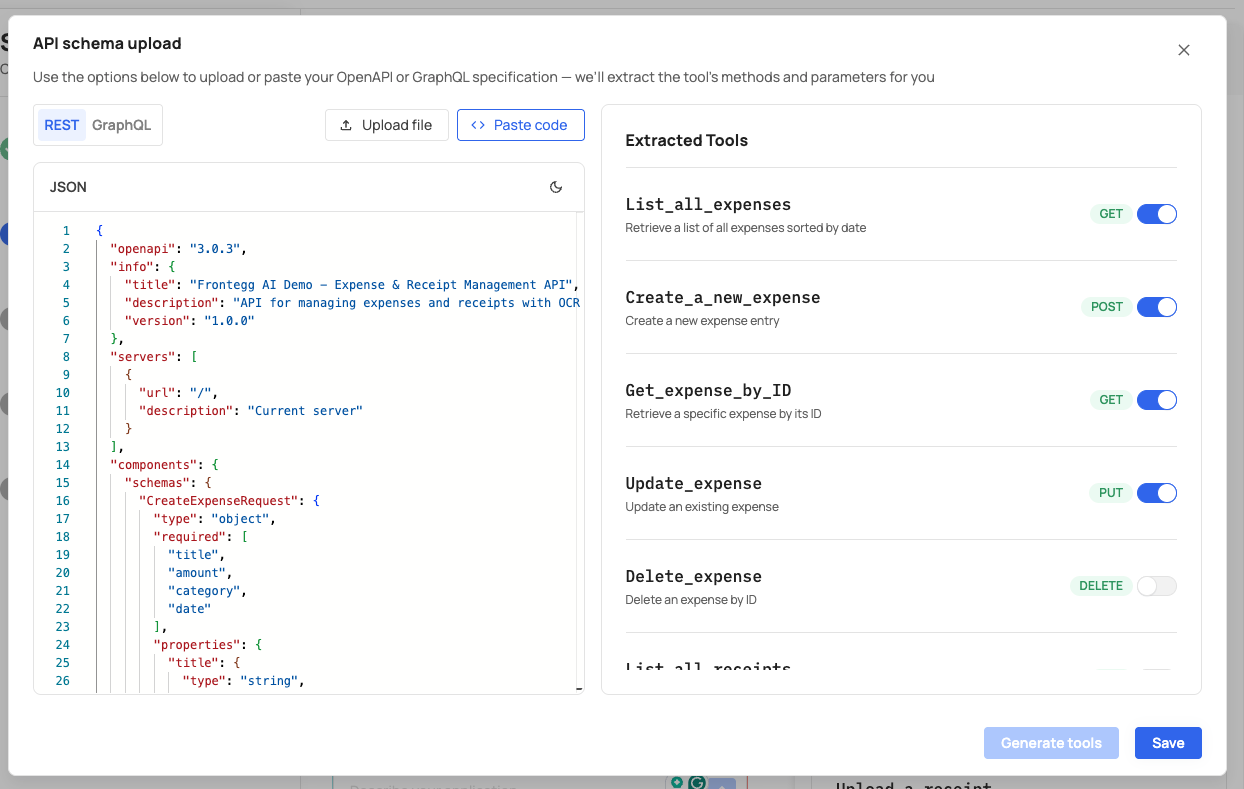Open the Paste code panel
This screenshot has height=789, width=1244.
[x=520, y=125]
